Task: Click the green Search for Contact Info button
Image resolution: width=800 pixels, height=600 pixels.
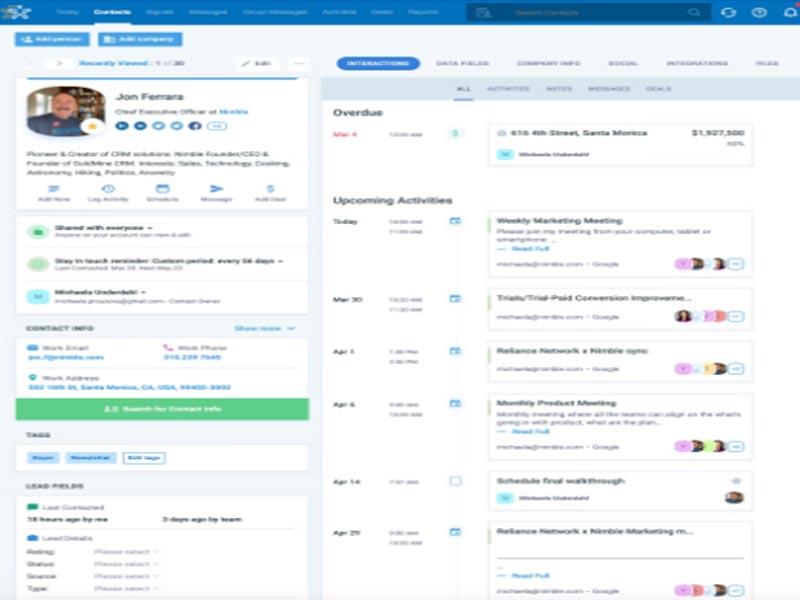Action: [x=162, y=409]
